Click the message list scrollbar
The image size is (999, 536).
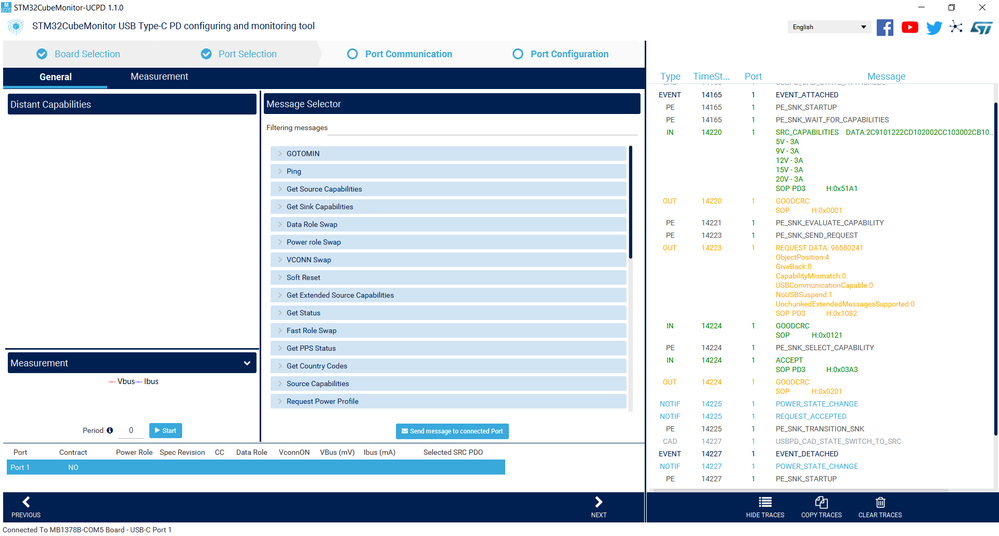pos(630,202)
